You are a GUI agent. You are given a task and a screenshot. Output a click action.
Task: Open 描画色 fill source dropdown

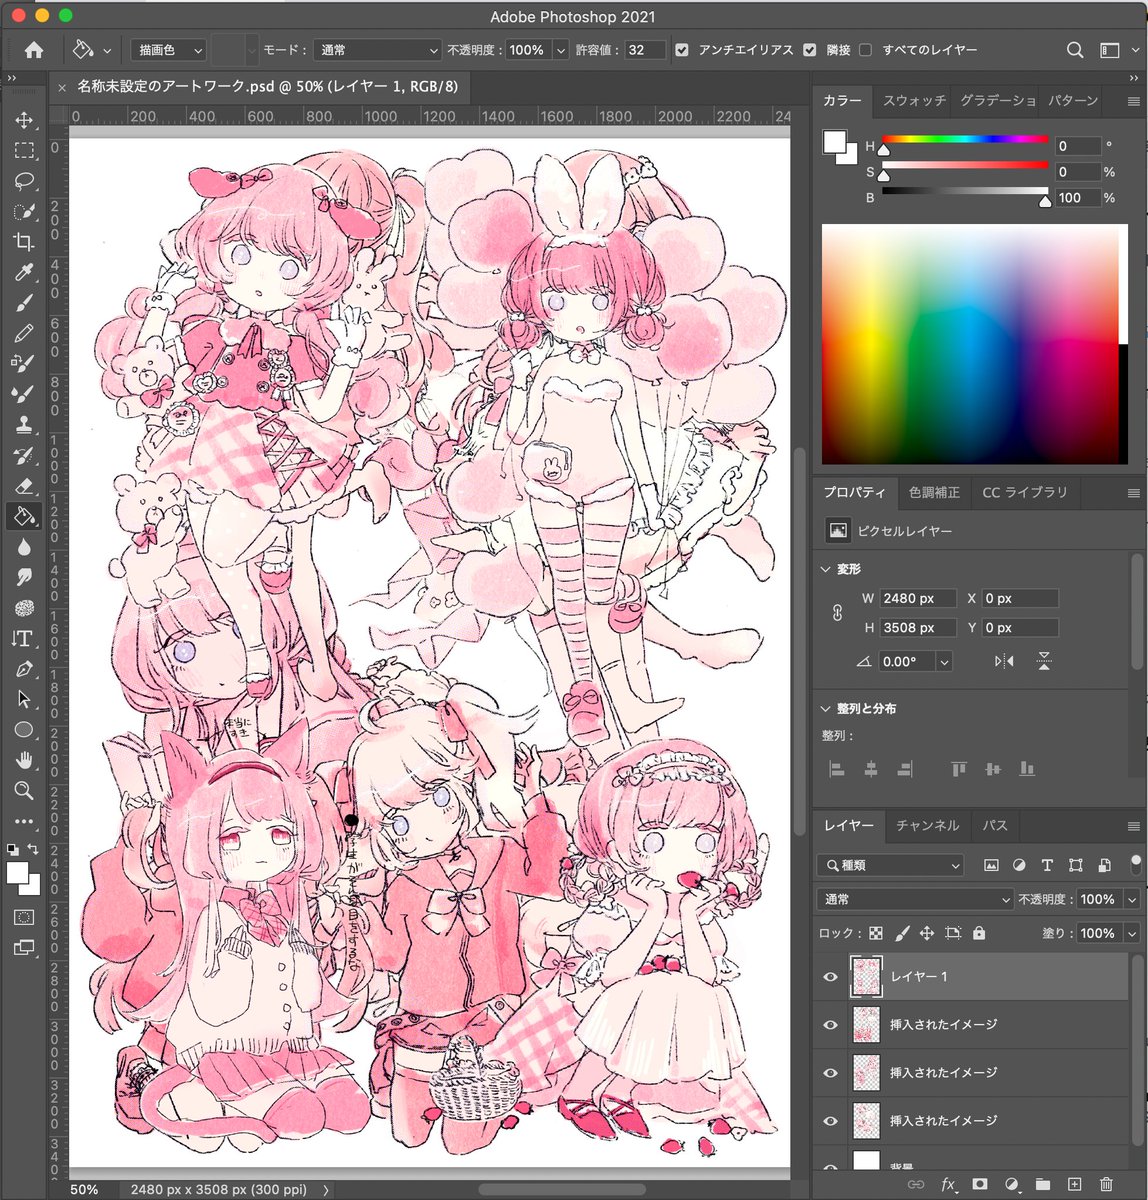click(168, 50)
